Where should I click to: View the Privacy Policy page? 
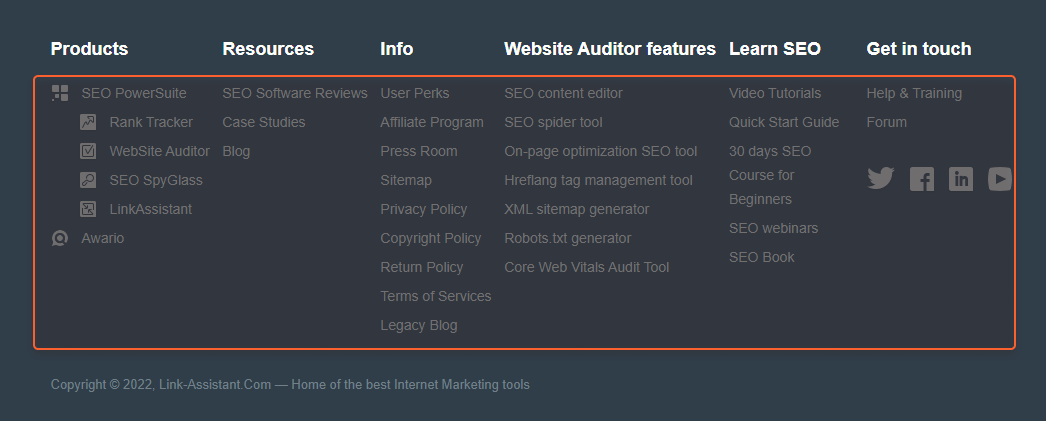click(x=424, y=209)
